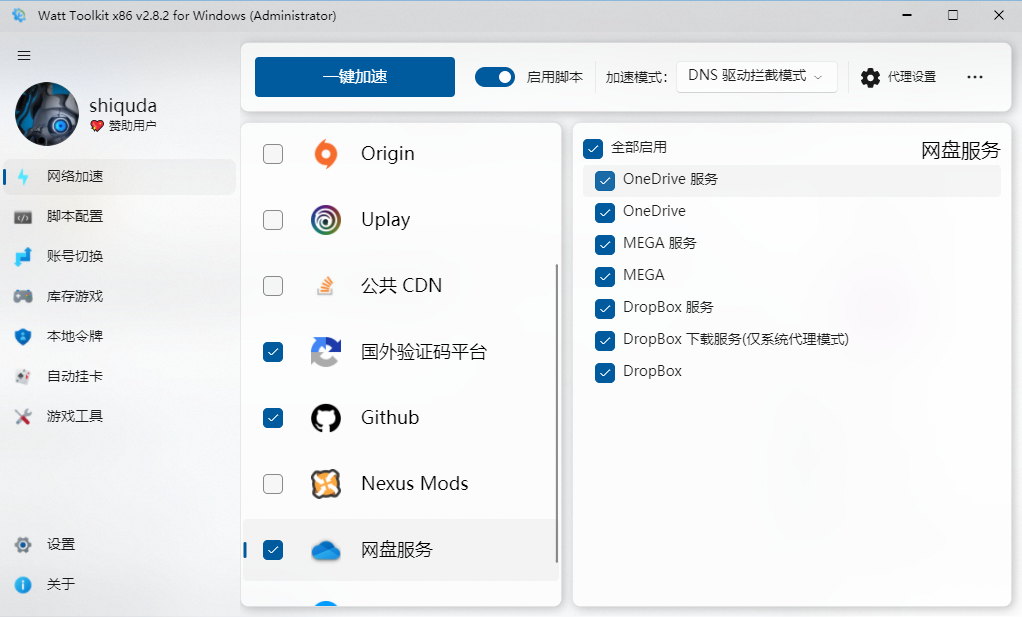Open 本地令牌 page
This screenshot has width=1022, height=617.
tap(75, 336)
